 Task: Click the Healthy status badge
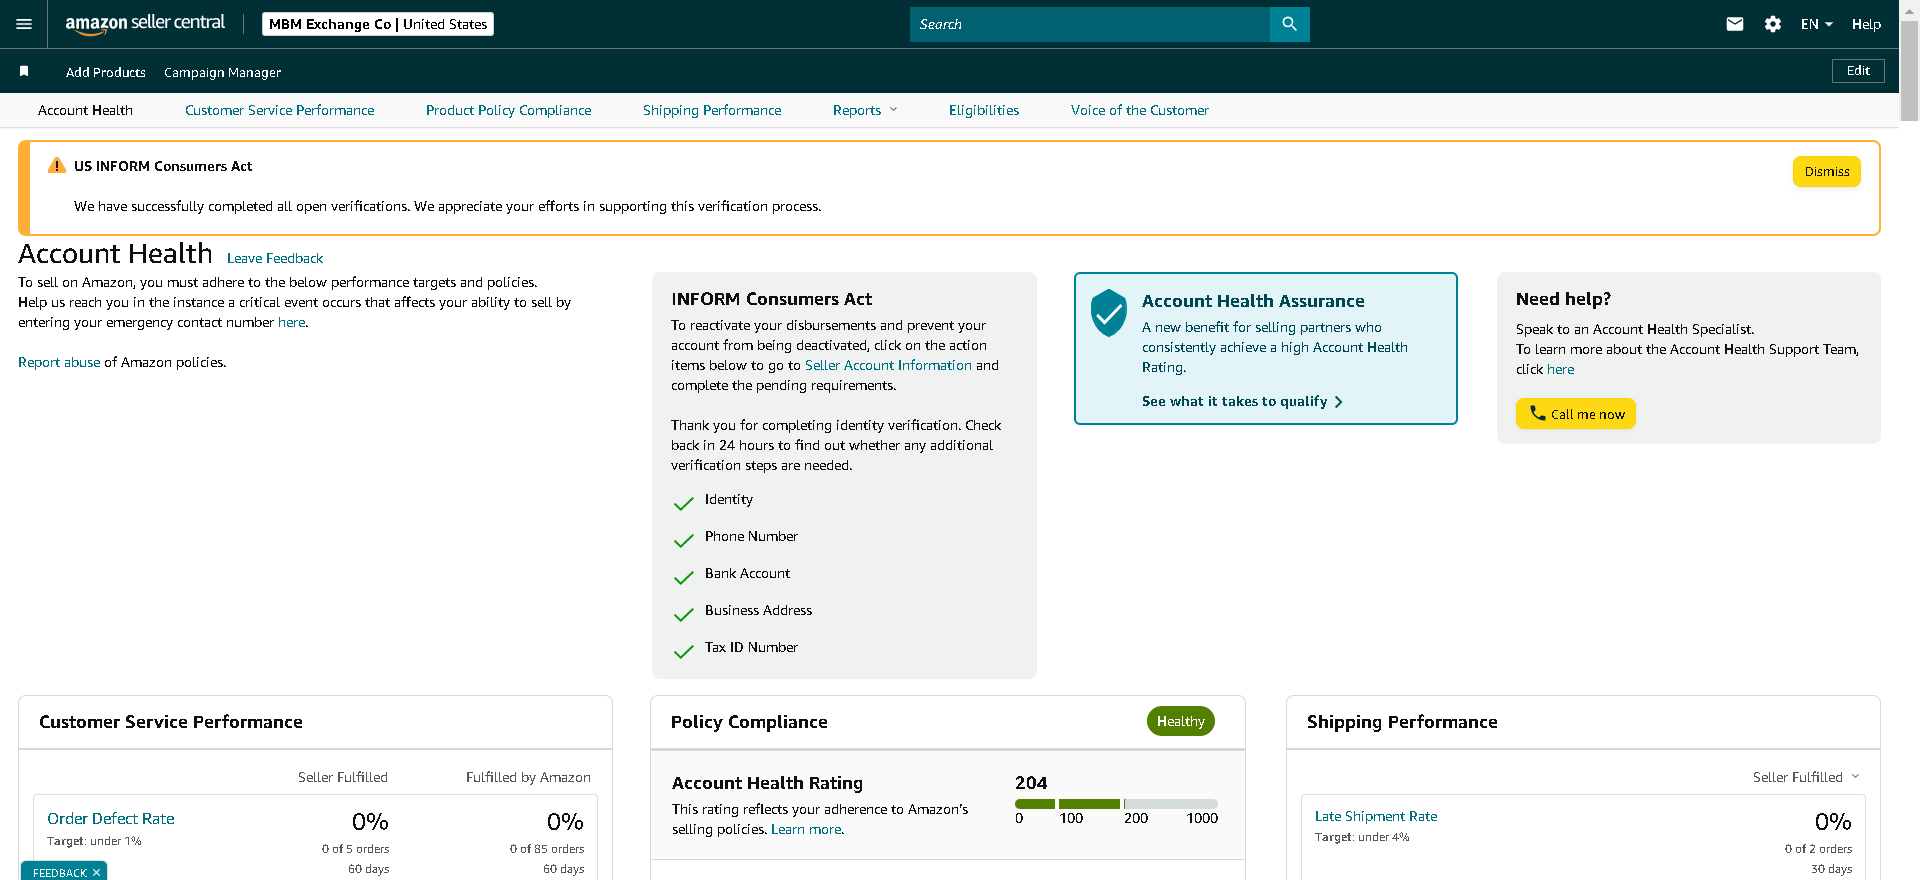tap(1181, 721)
